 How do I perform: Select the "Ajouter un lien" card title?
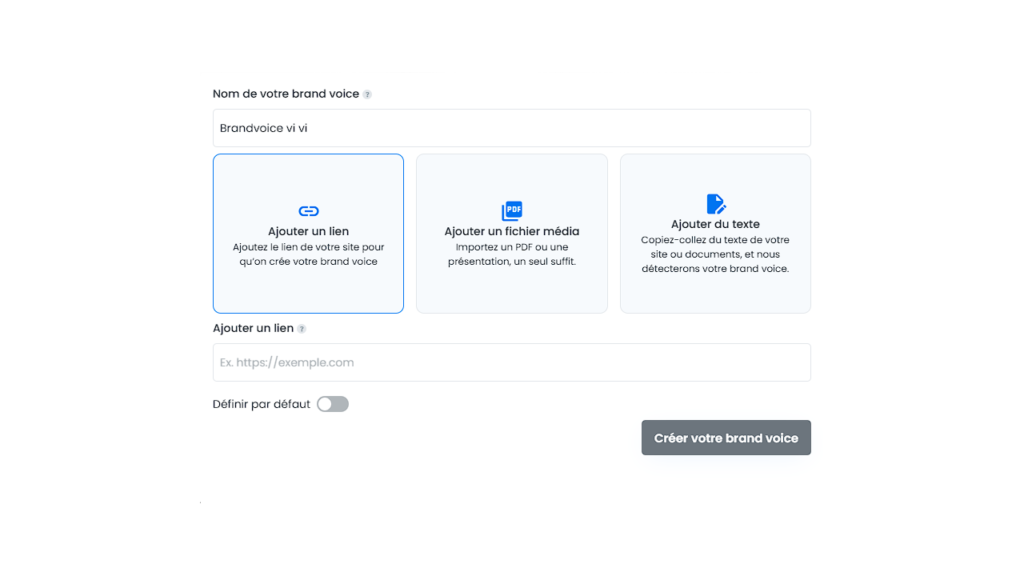[x=308, y=231]
